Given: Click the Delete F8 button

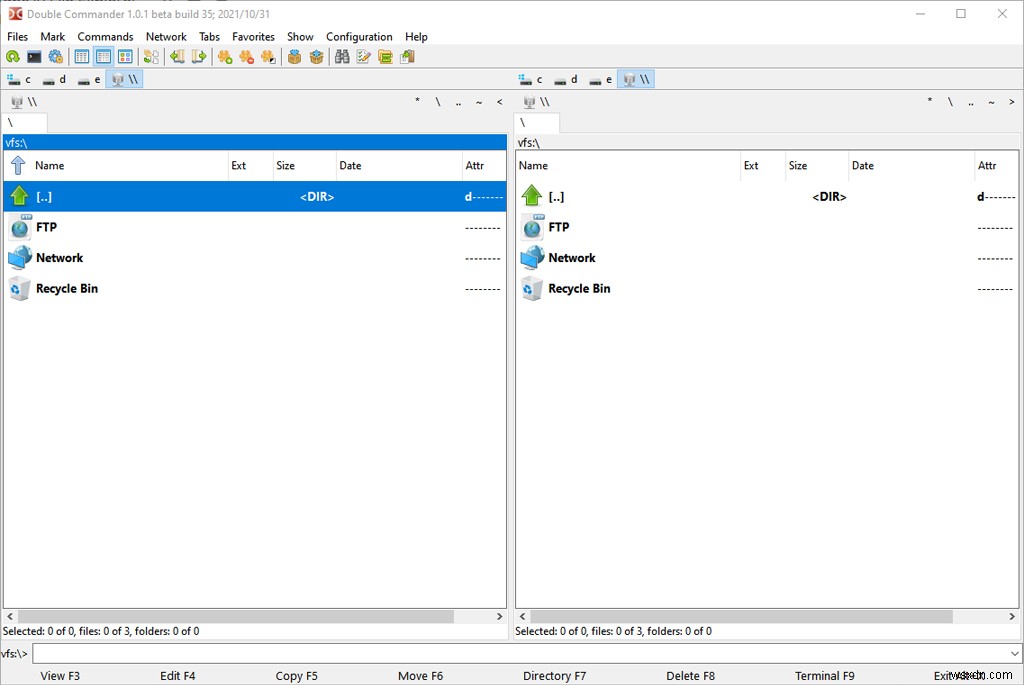Looking at the screenshot, I should [690, 676].
